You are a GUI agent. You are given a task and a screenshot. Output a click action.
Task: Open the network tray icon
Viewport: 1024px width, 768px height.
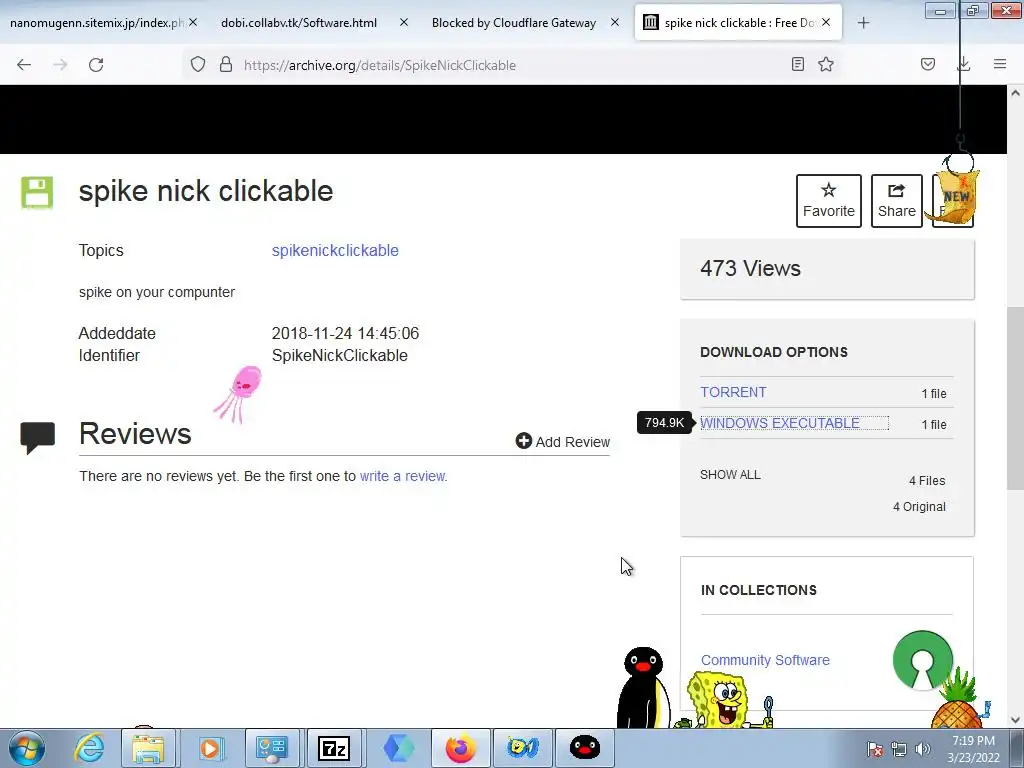tap(899, 749)
